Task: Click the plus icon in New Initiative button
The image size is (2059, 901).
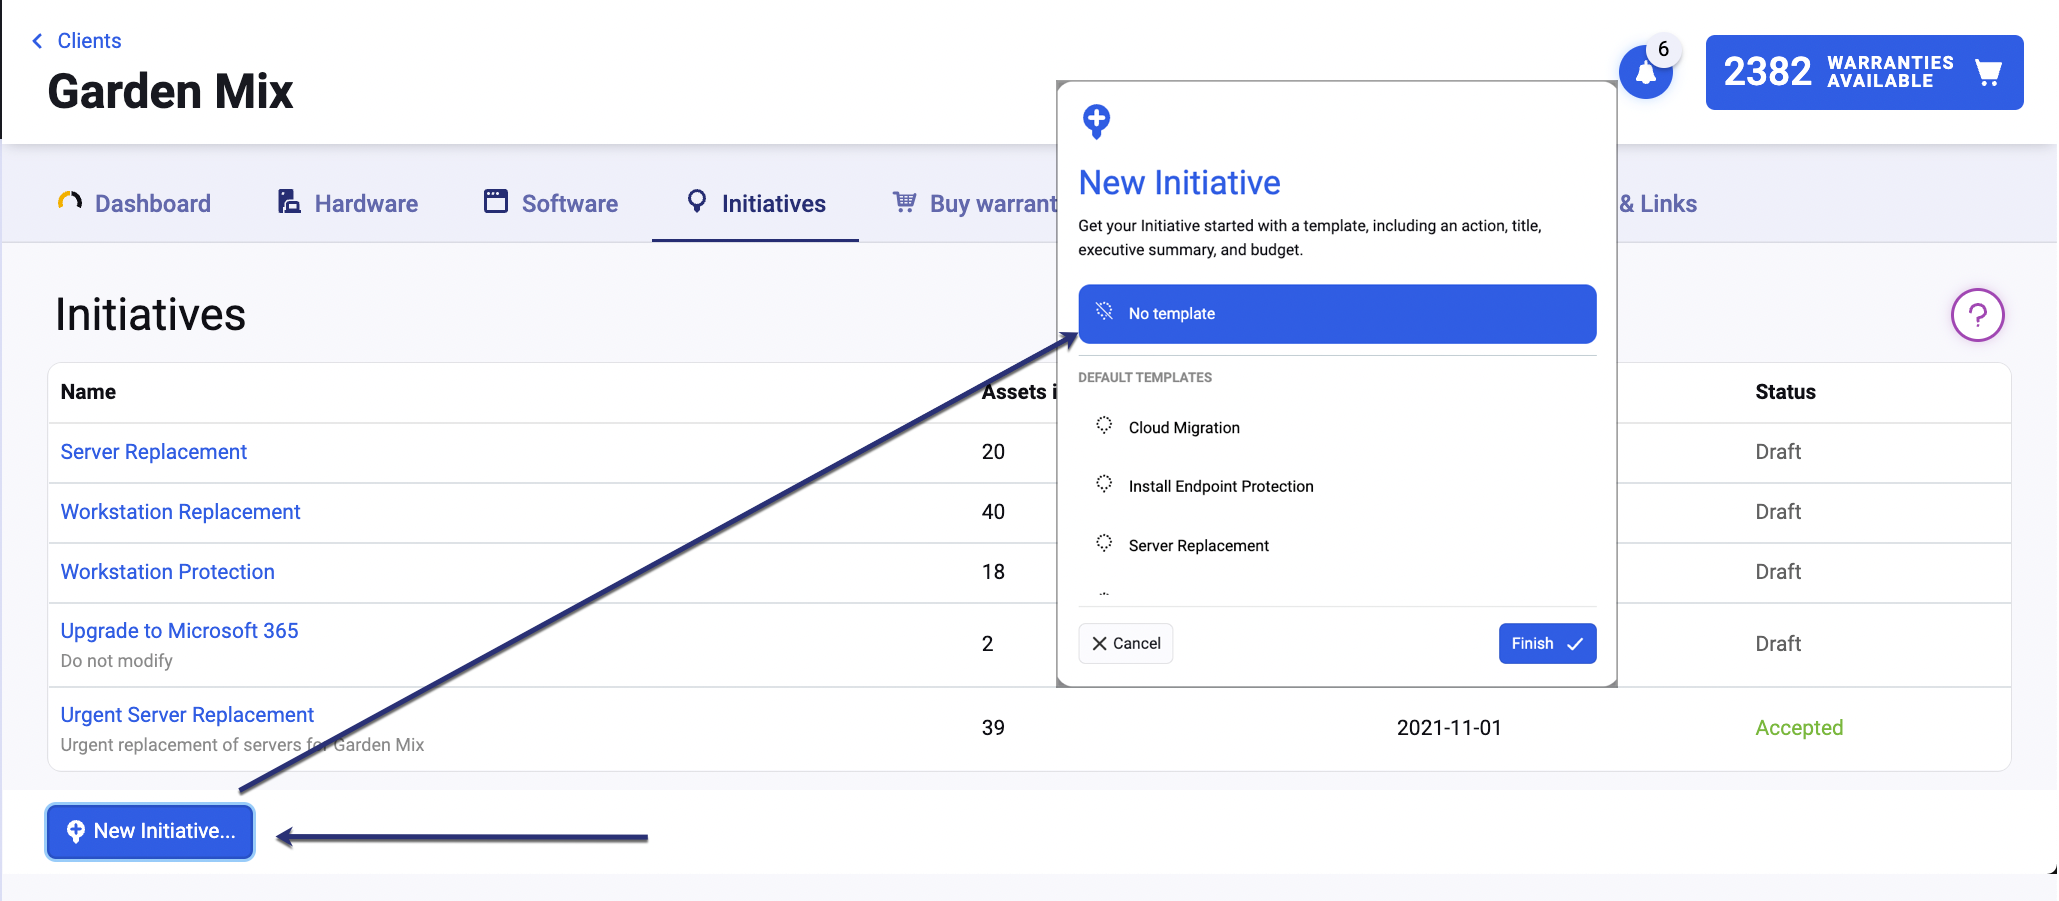Action: (x=75, y=831)
